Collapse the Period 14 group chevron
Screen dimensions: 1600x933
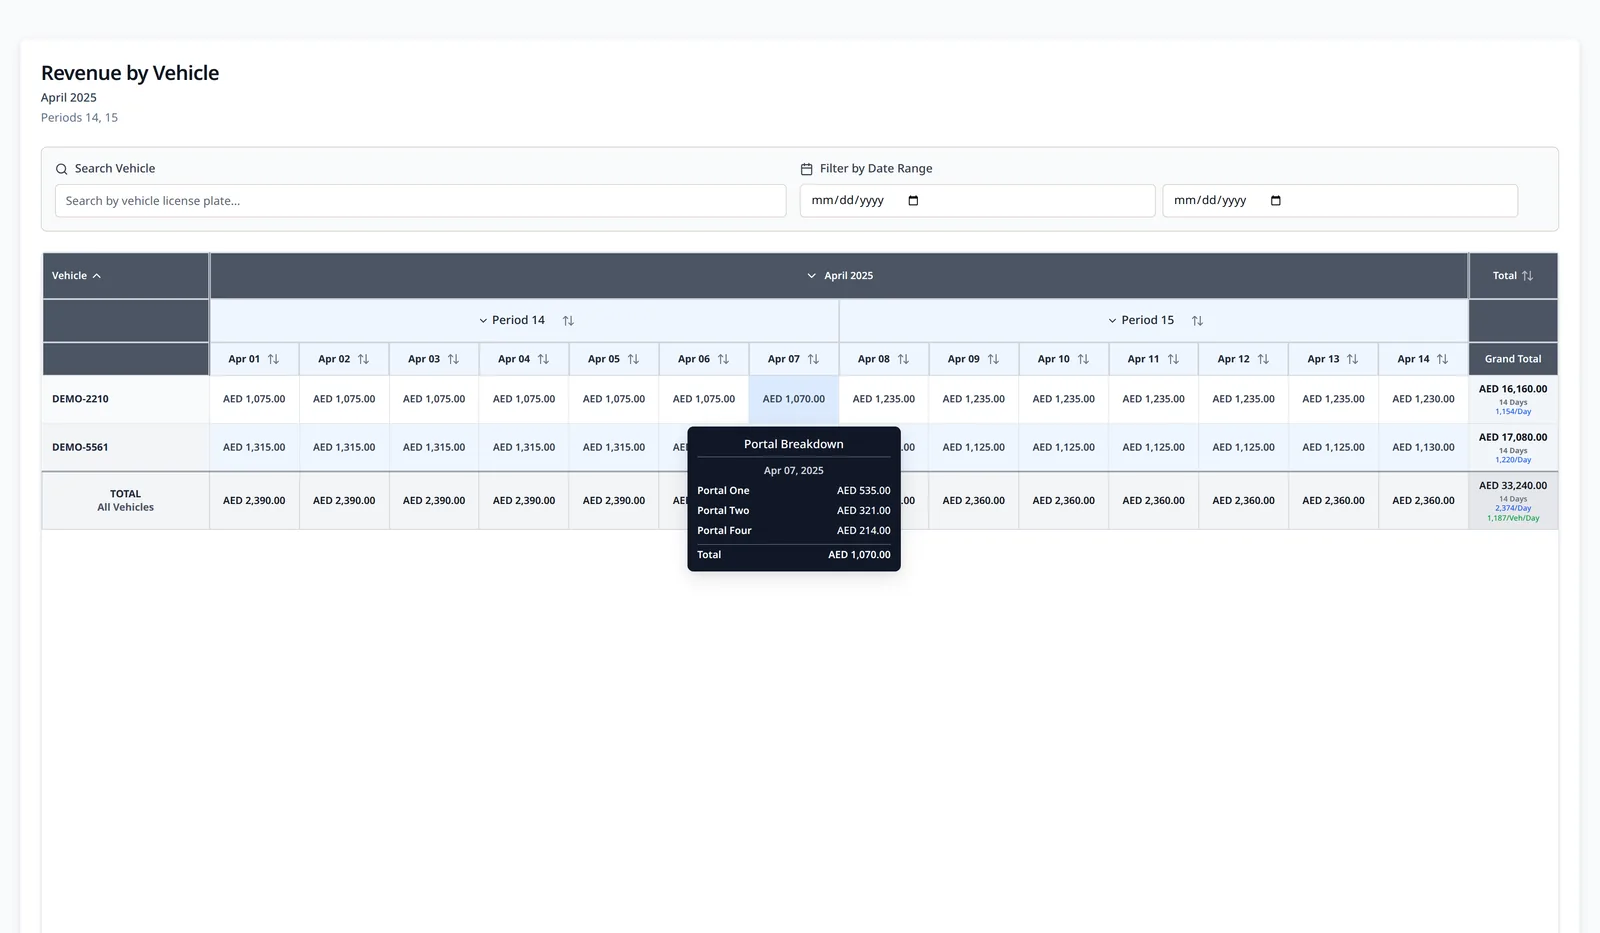pyautogui.click(x=483, y=321)
